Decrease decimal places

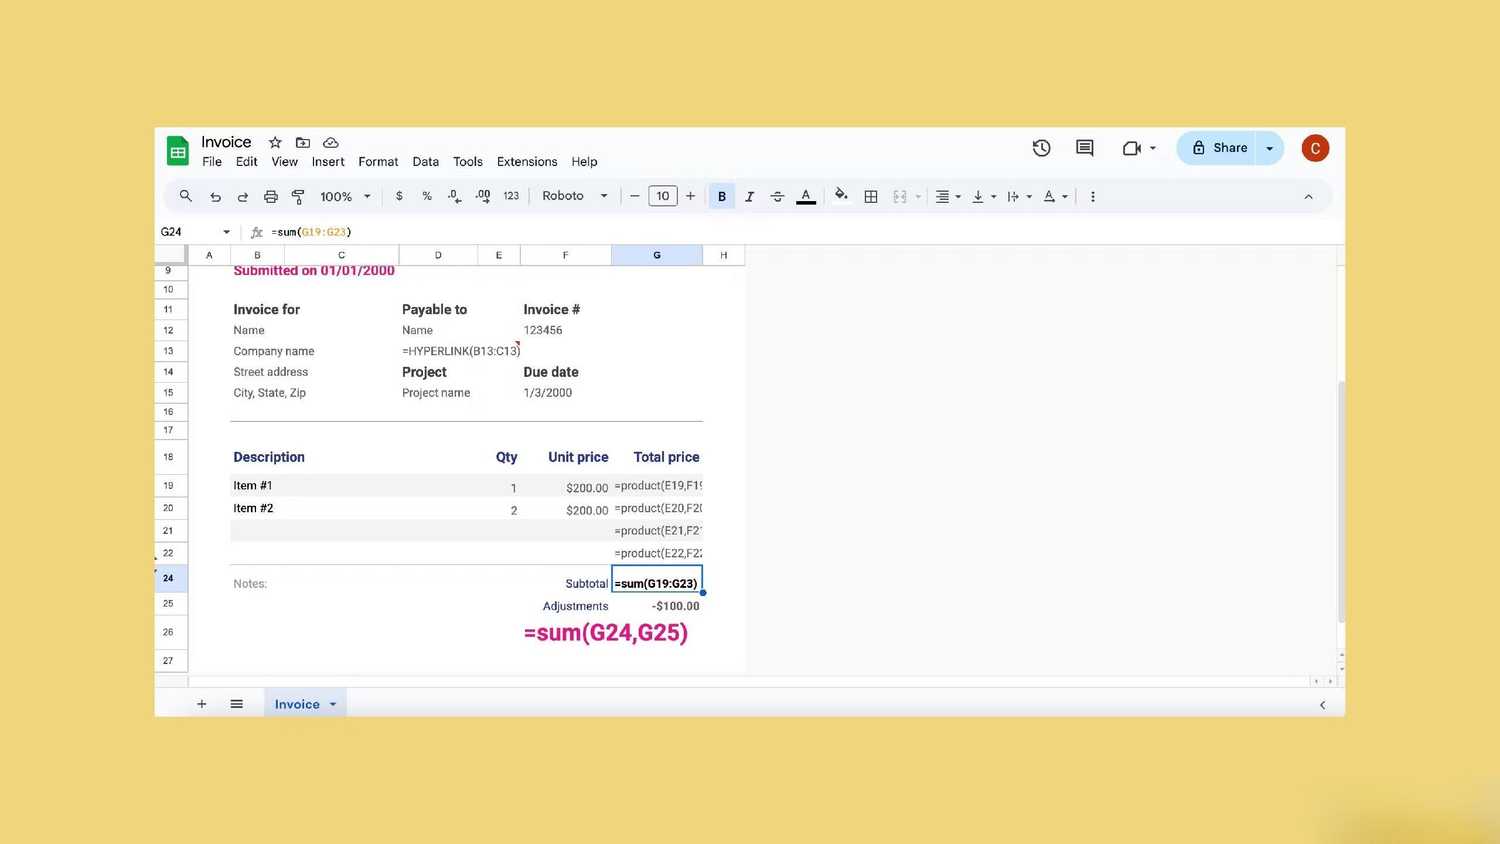[x=454, y=195]
